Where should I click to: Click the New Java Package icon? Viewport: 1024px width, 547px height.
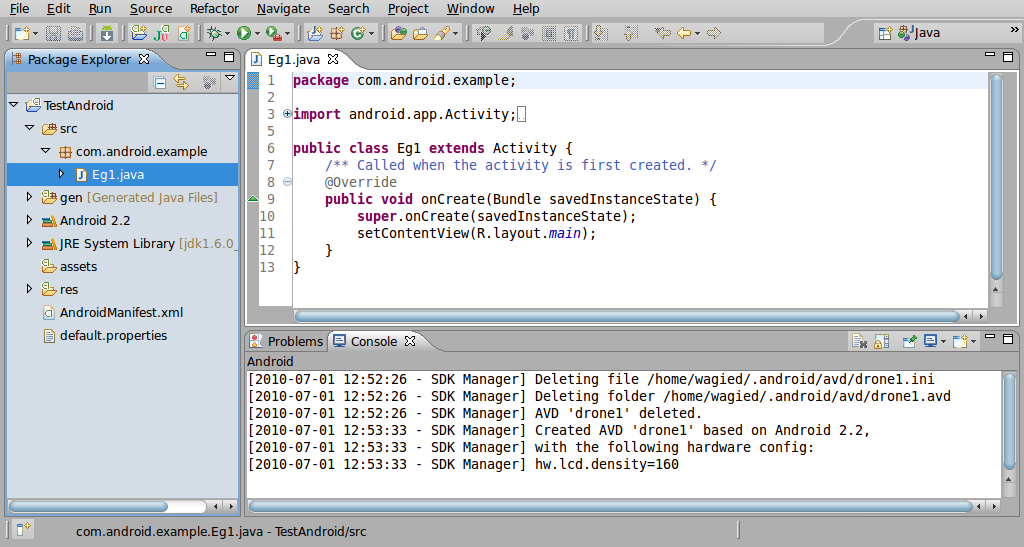tap(337, 33)
